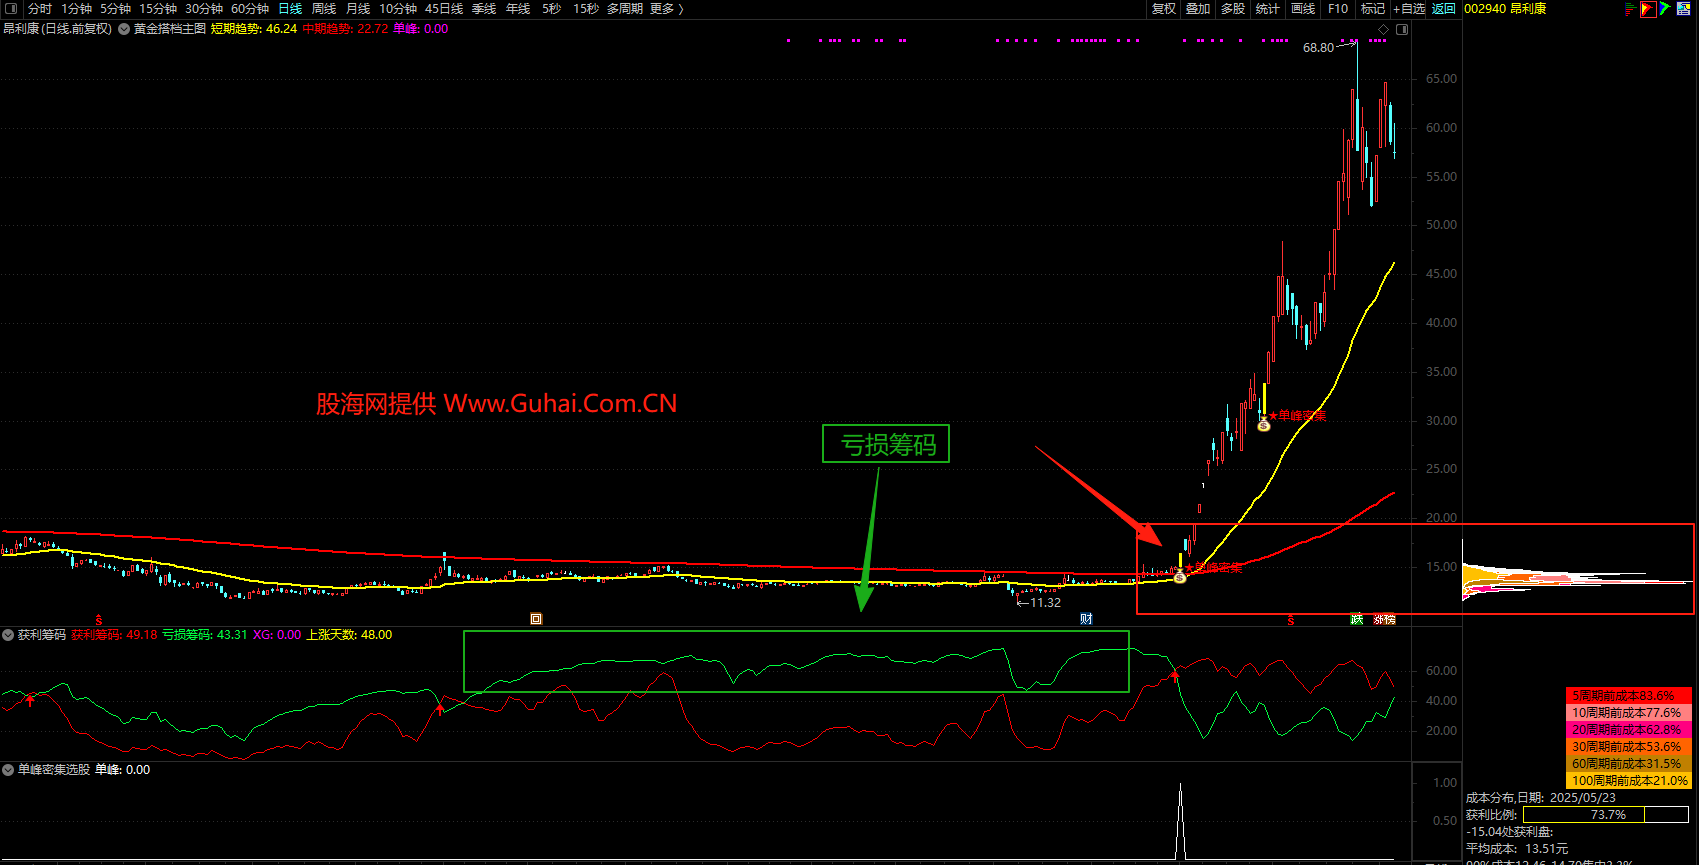1699x865 pixels.
Task: Click the 11.32 low price label
Action: (x=1045, y=603)
